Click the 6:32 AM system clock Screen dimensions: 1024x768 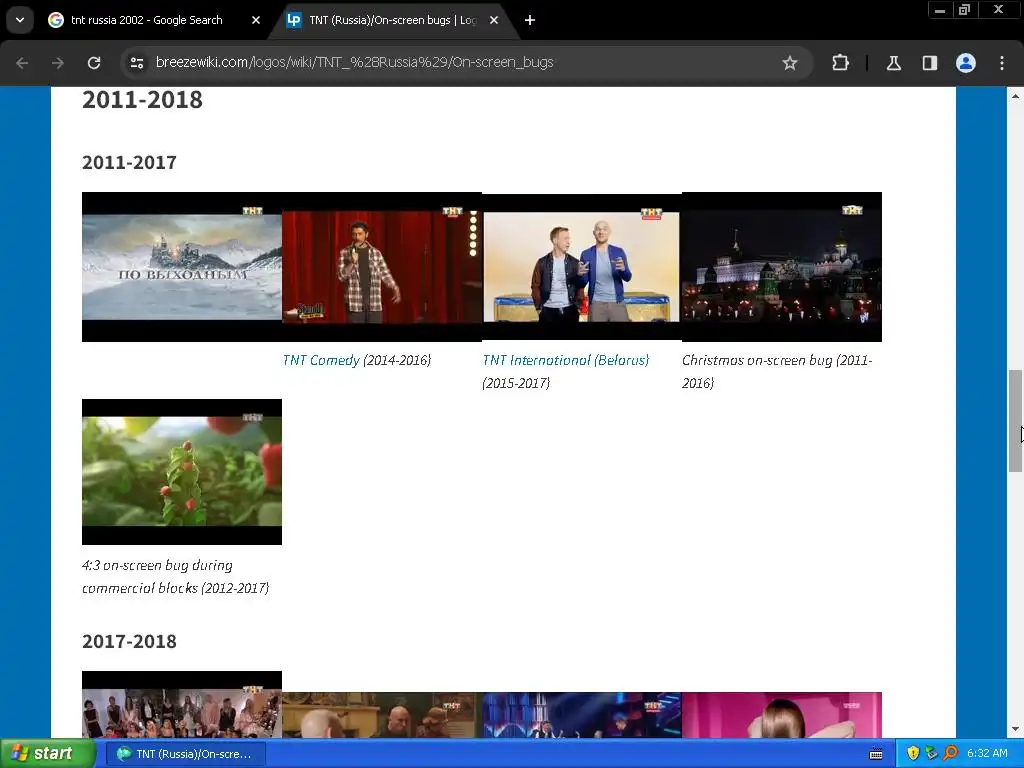click(987, 754)
